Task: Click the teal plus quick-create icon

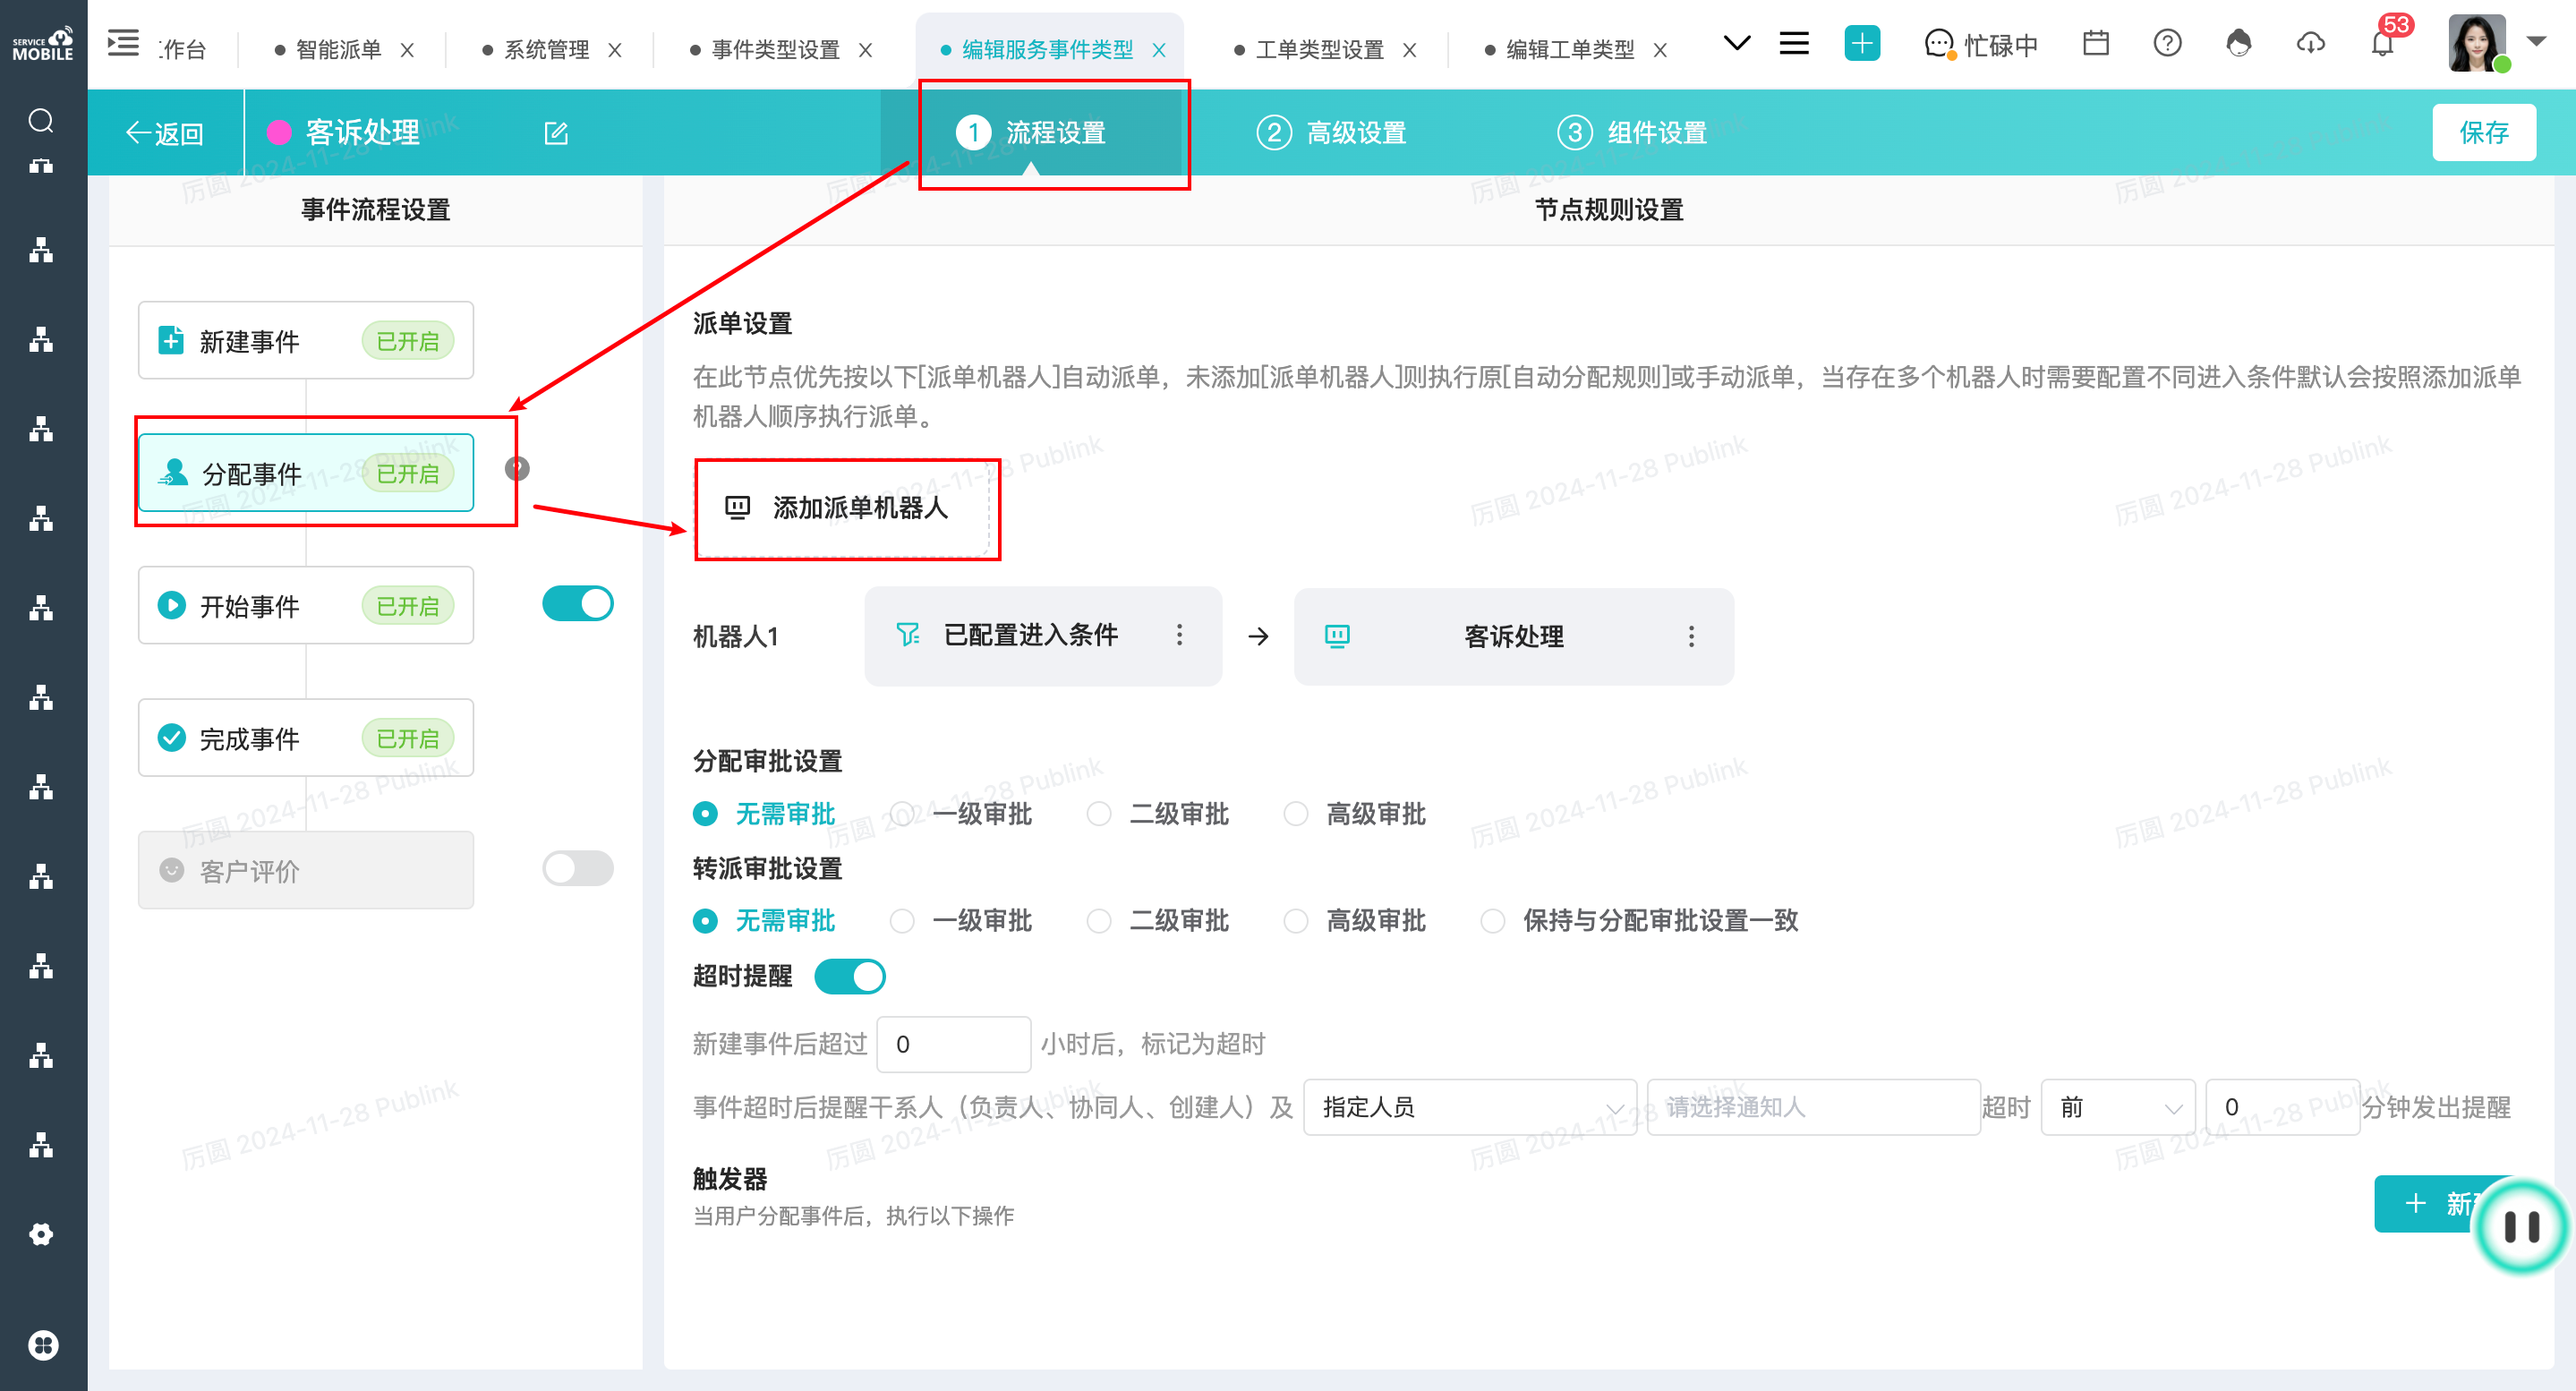Action: 1862,43
